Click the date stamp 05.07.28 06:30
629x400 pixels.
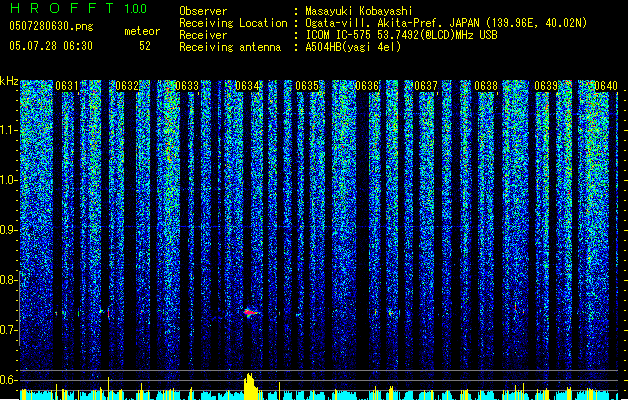click(51, 46)
